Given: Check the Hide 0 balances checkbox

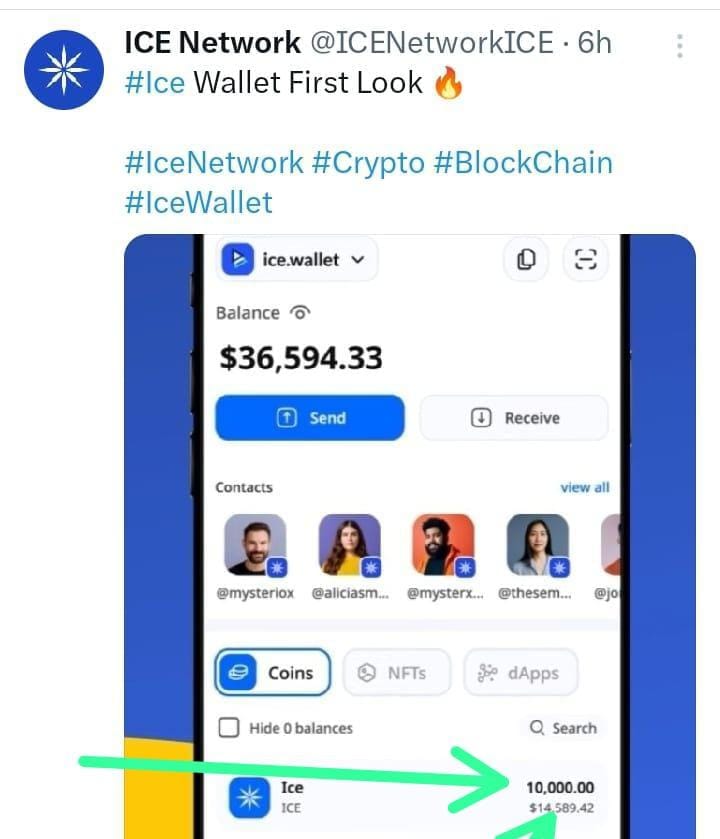Looking at the screenshot, I should coord(229,728).
